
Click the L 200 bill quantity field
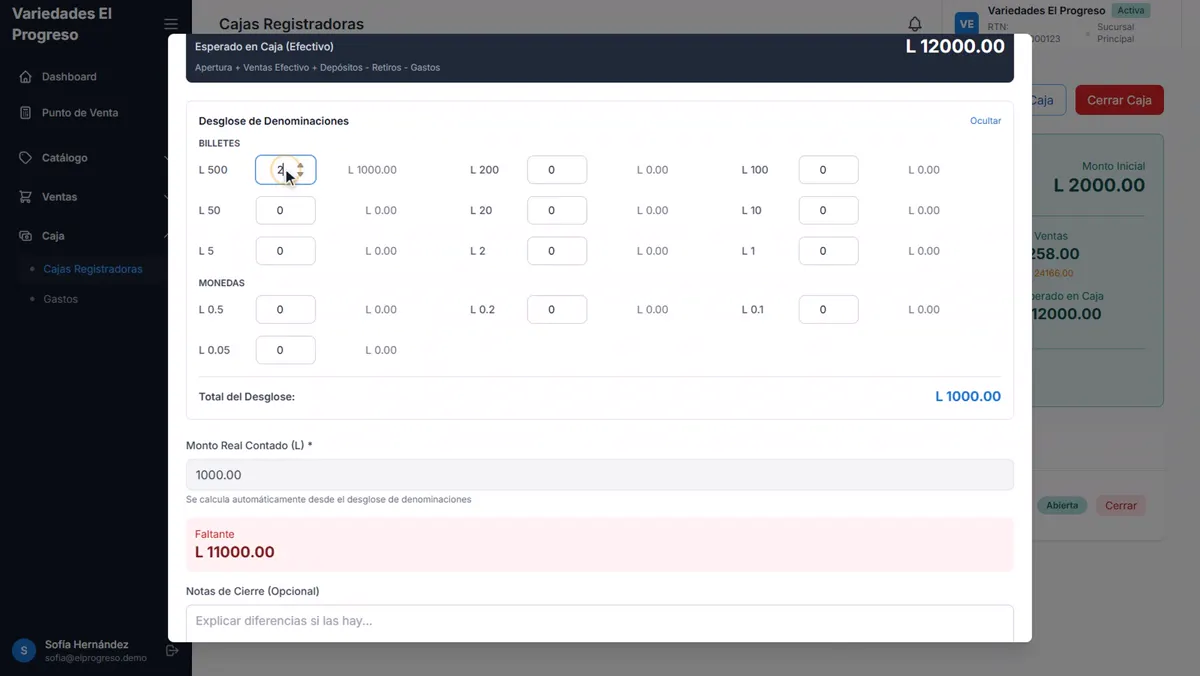557,170
